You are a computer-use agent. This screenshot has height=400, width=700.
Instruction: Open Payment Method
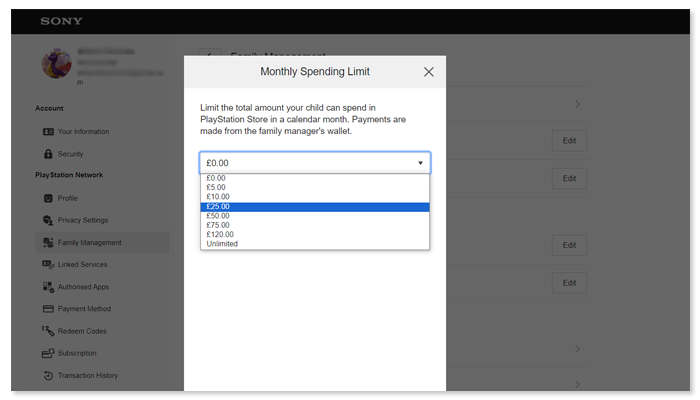[84, 309]
